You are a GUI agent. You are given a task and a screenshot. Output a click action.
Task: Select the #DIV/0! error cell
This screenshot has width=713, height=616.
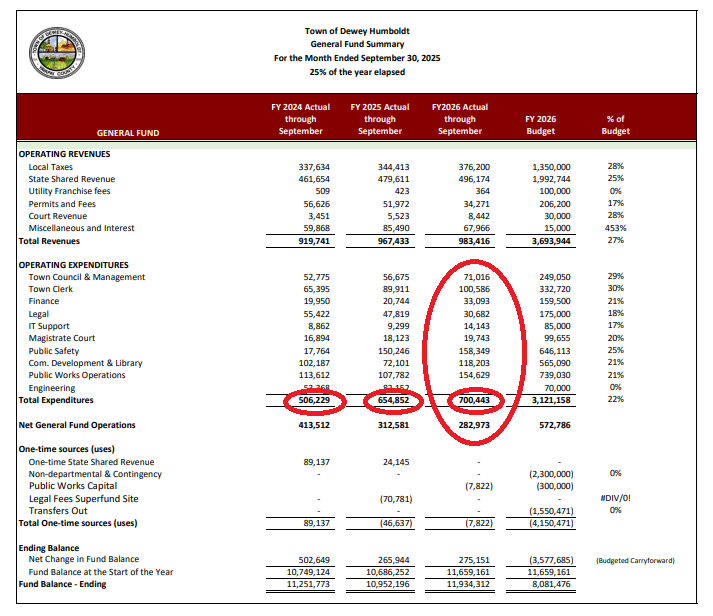click(x=616, y=498)
